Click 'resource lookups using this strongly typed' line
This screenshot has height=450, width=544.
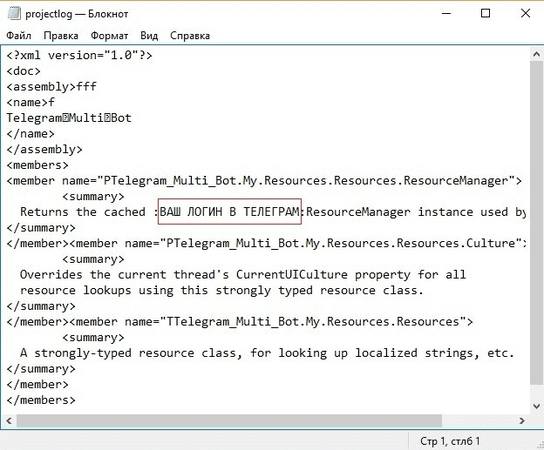[222, 290]
